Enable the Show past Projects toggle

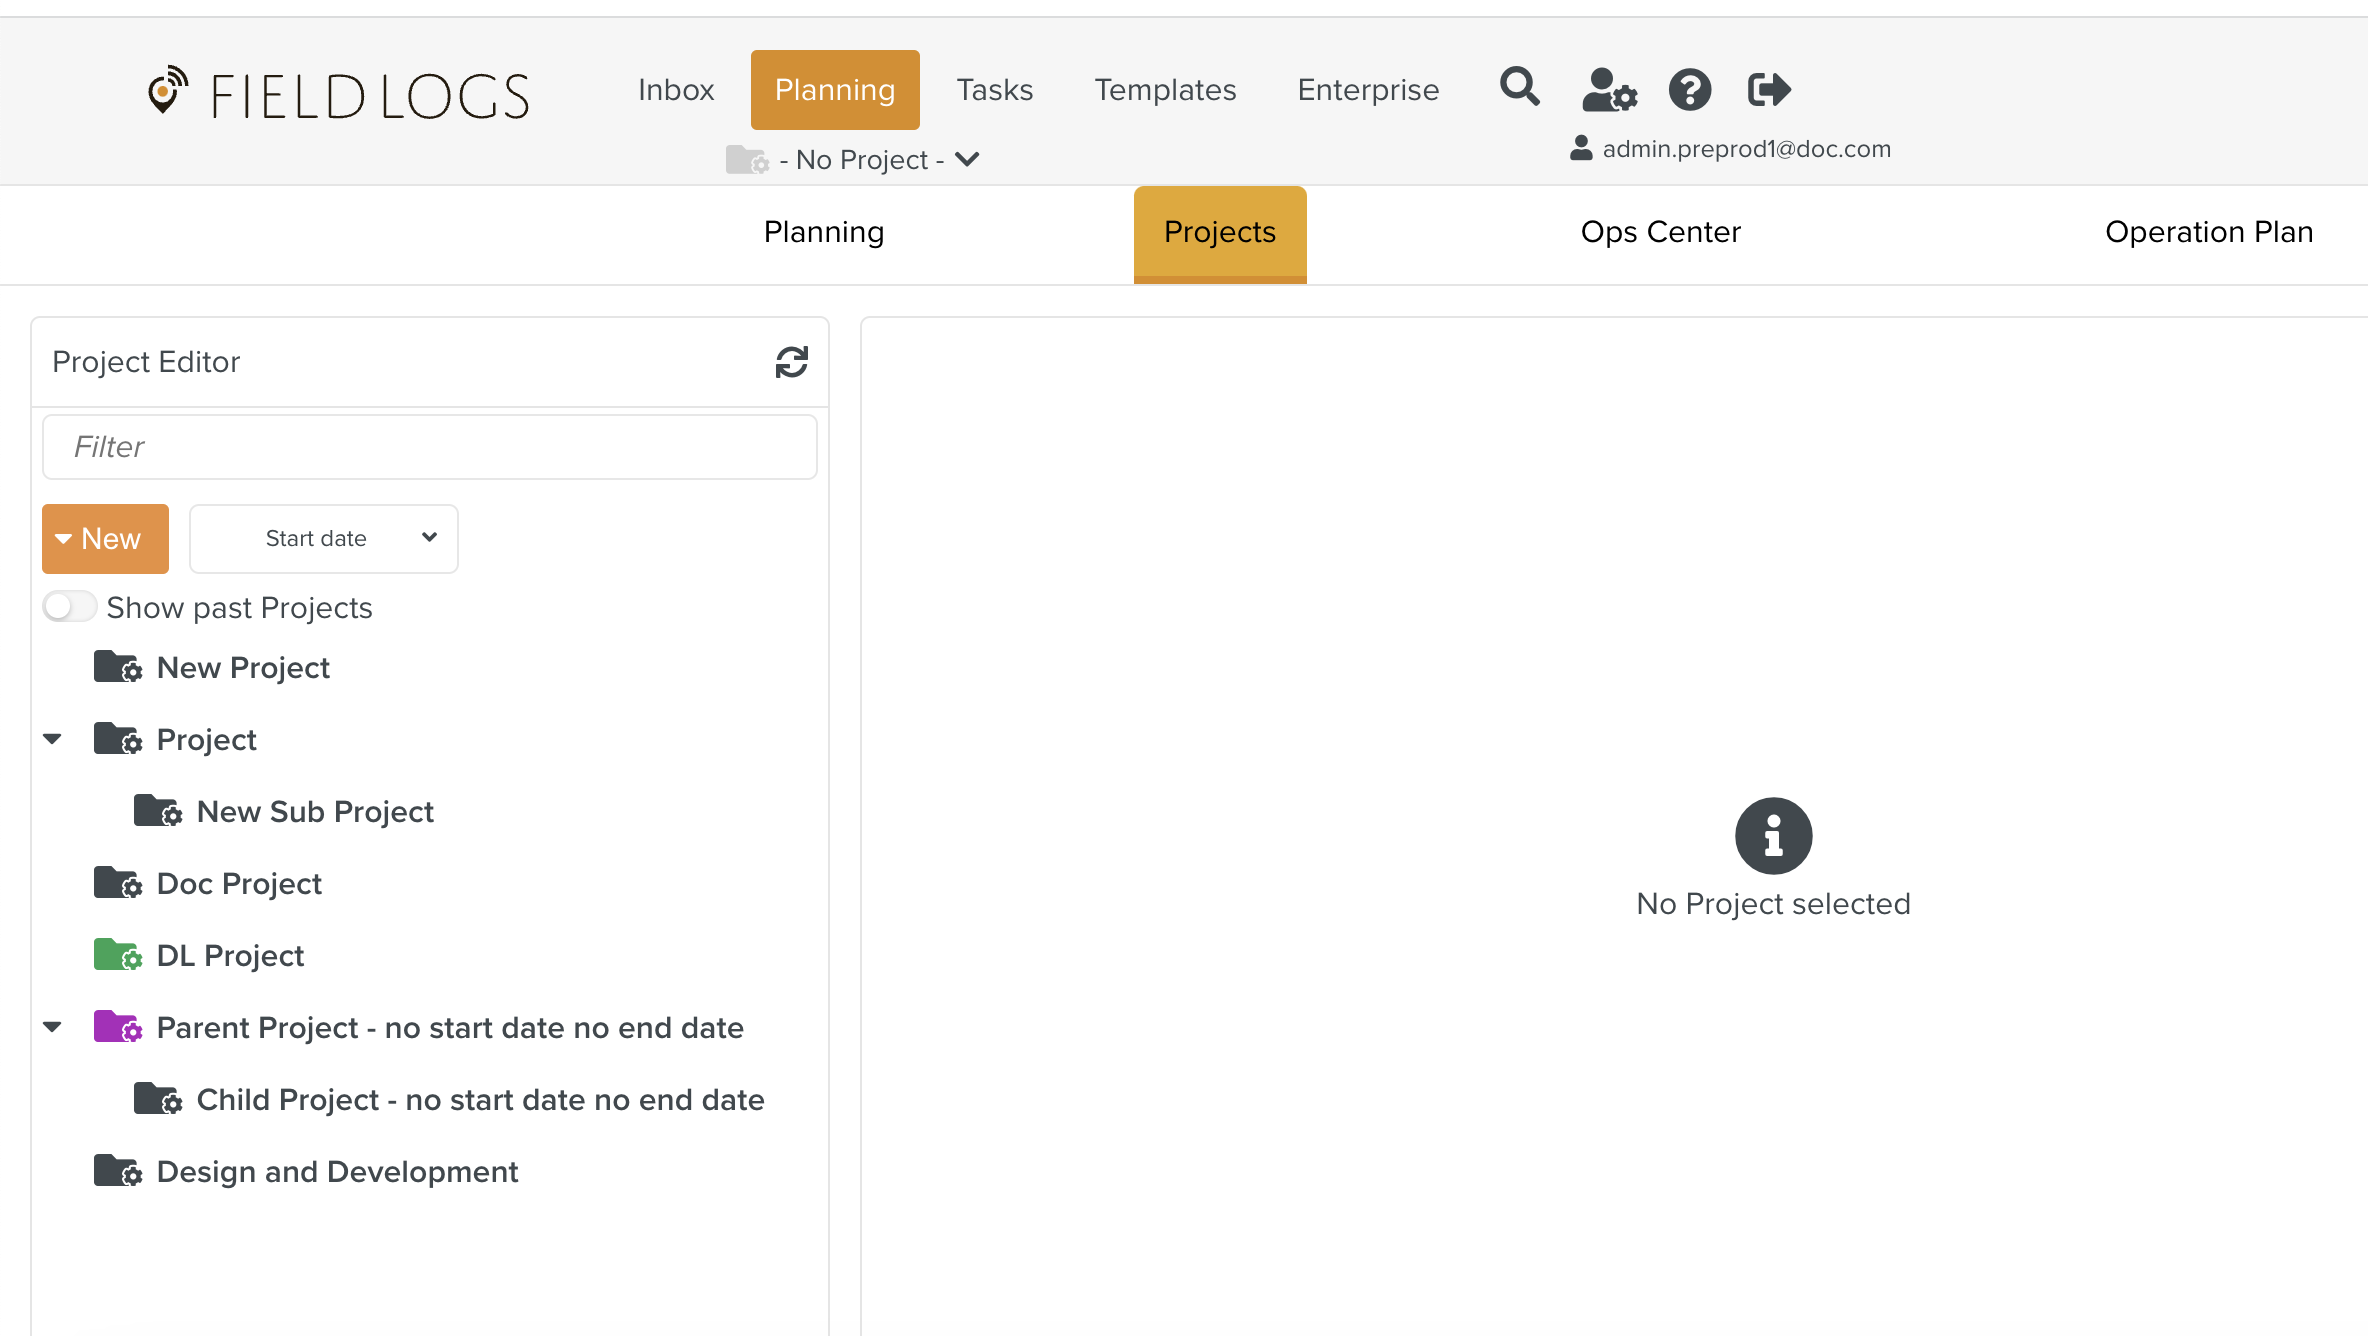[69, 607]
